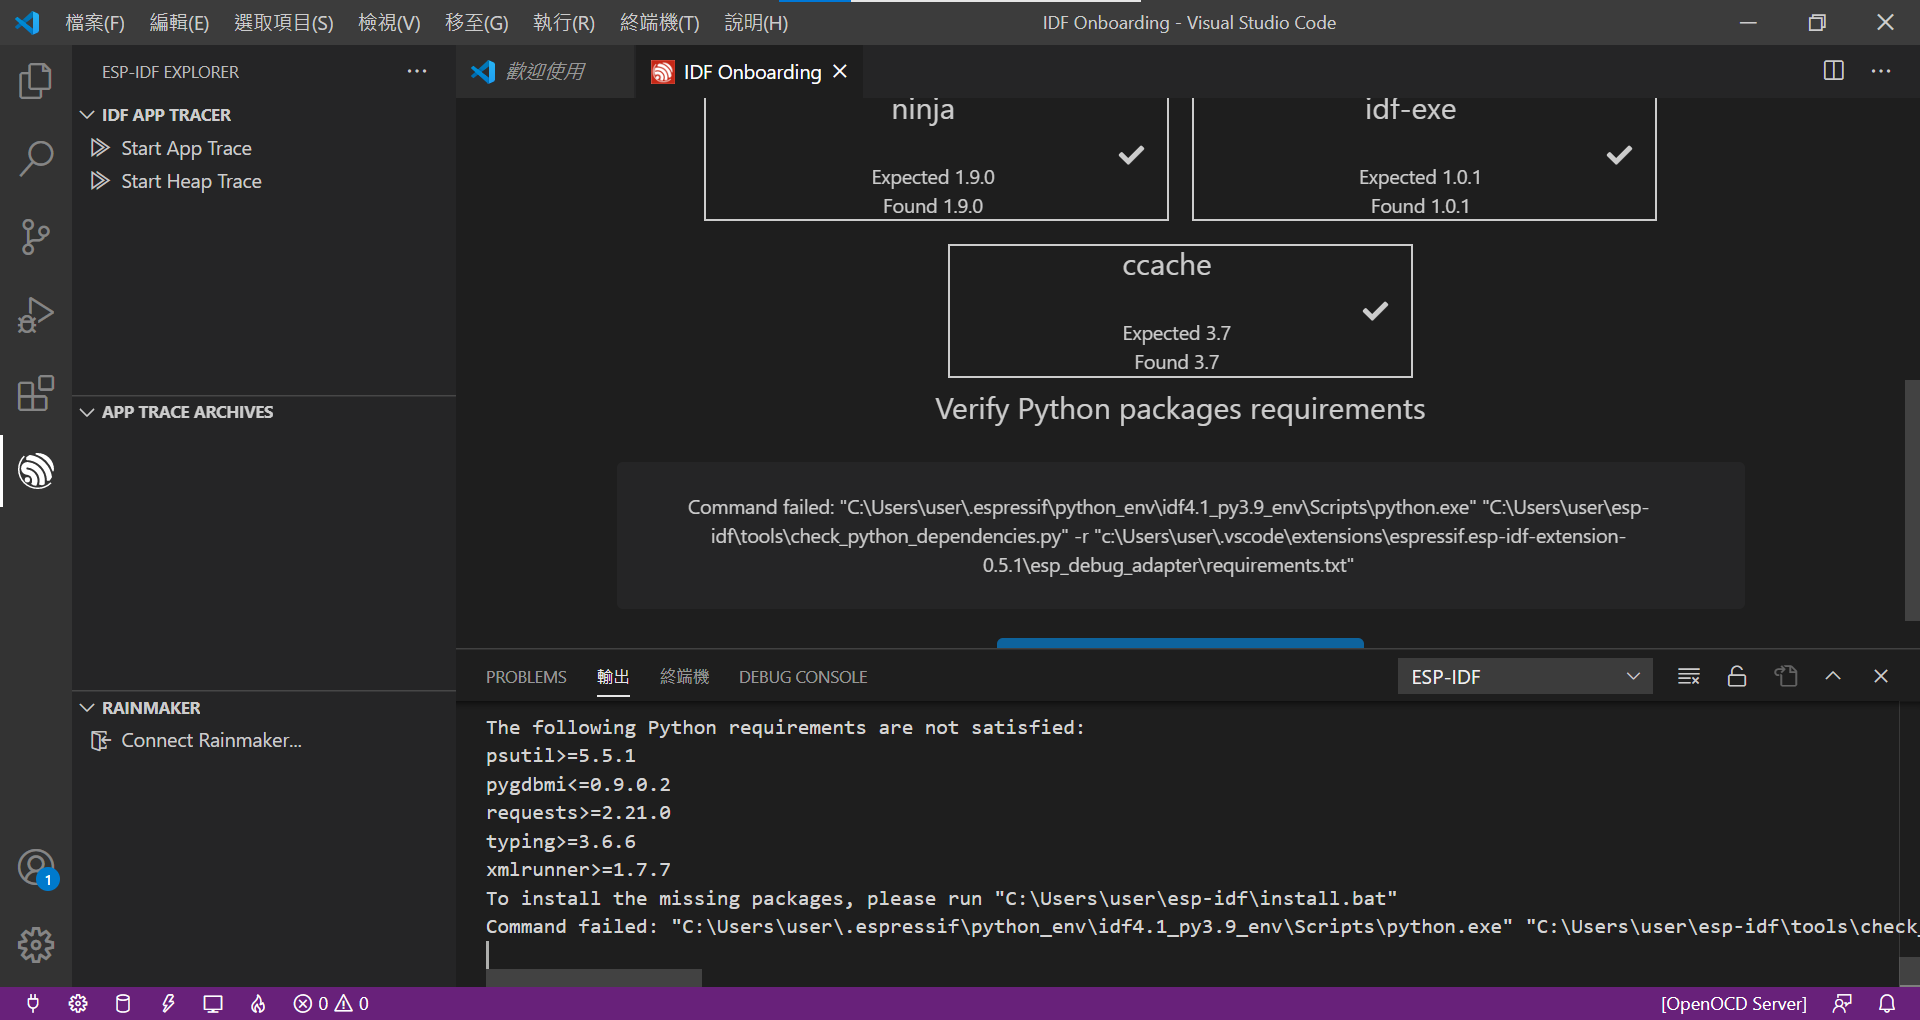Viewport: 1920px width, 1020px height.
Task: Collapse the IDF APP TRACER section
Action: tap(264, 115)
